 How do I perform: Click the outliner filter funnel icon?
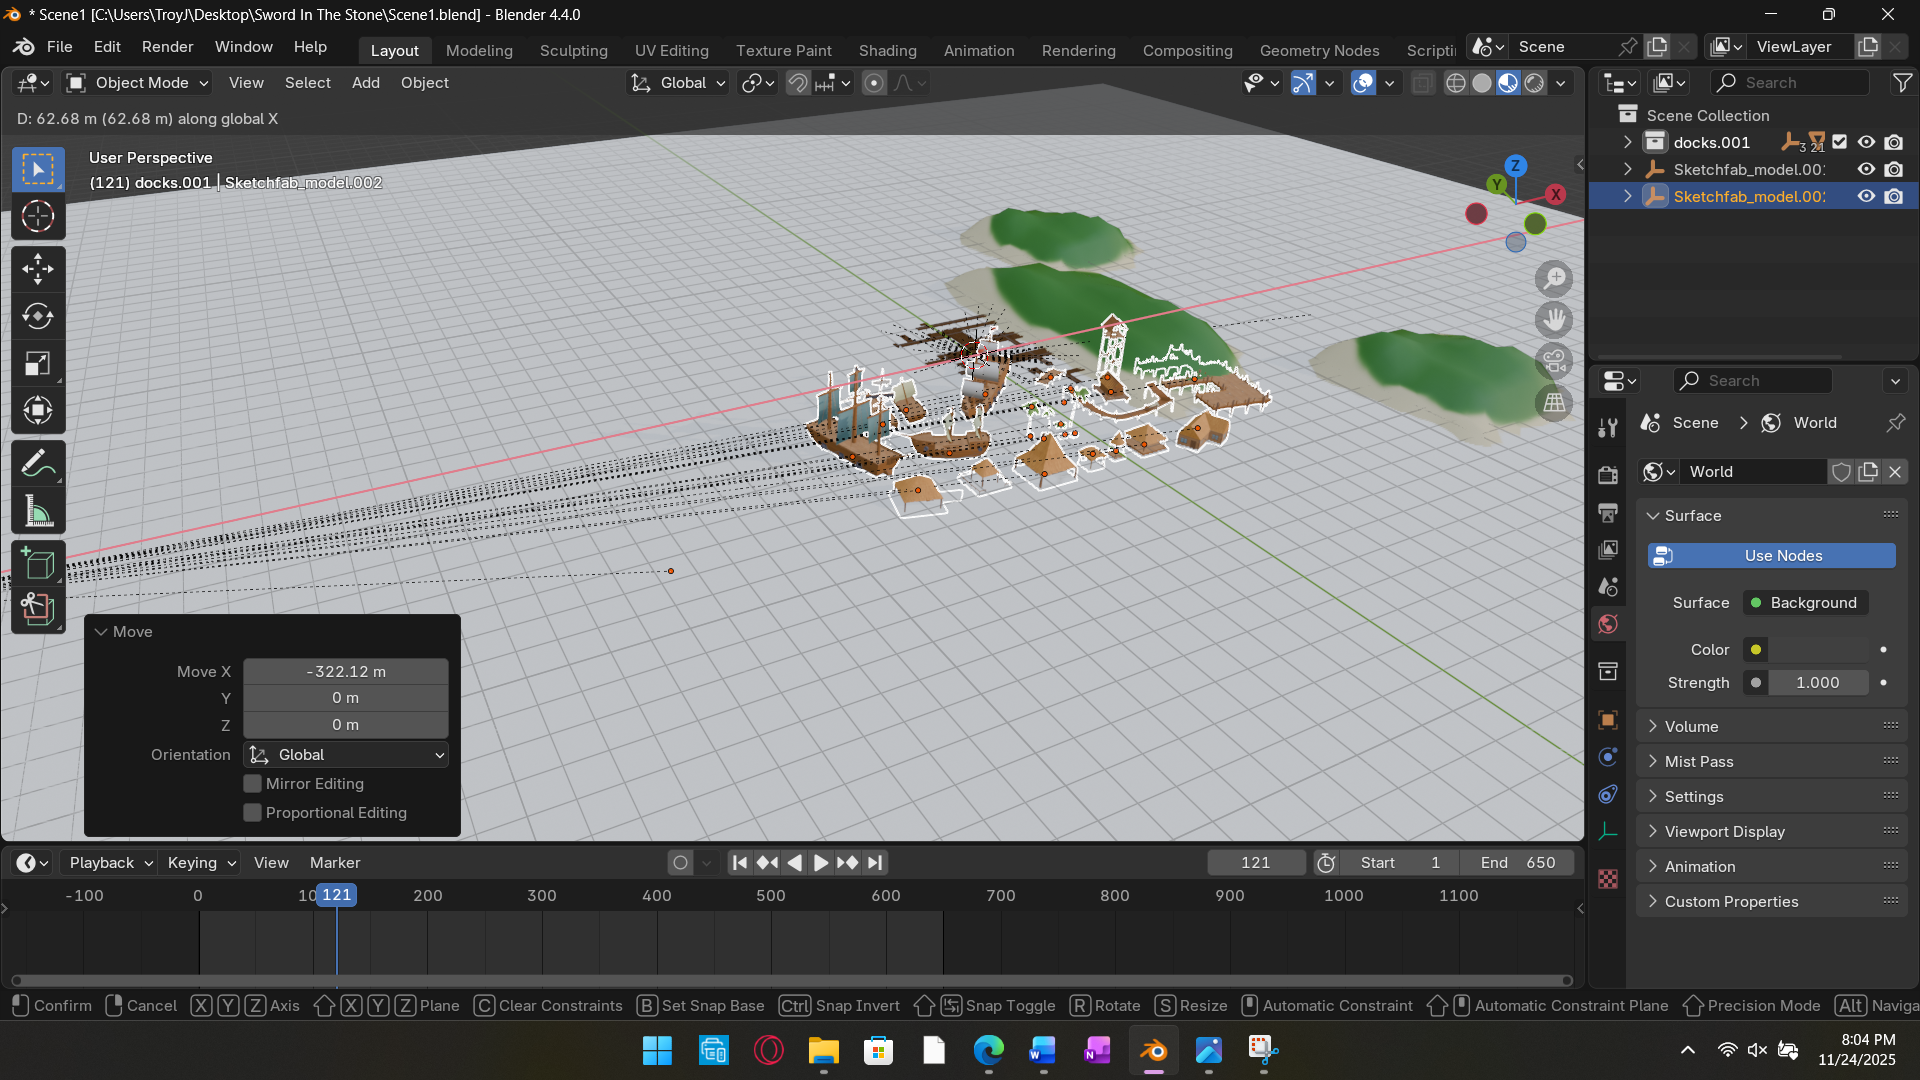[1902, 83]
